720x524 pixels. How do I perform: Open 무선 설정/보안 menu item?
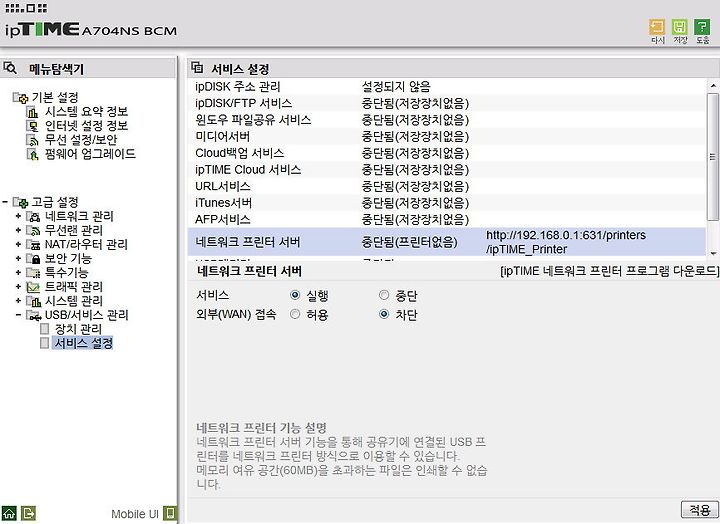(x=81, y=140)
